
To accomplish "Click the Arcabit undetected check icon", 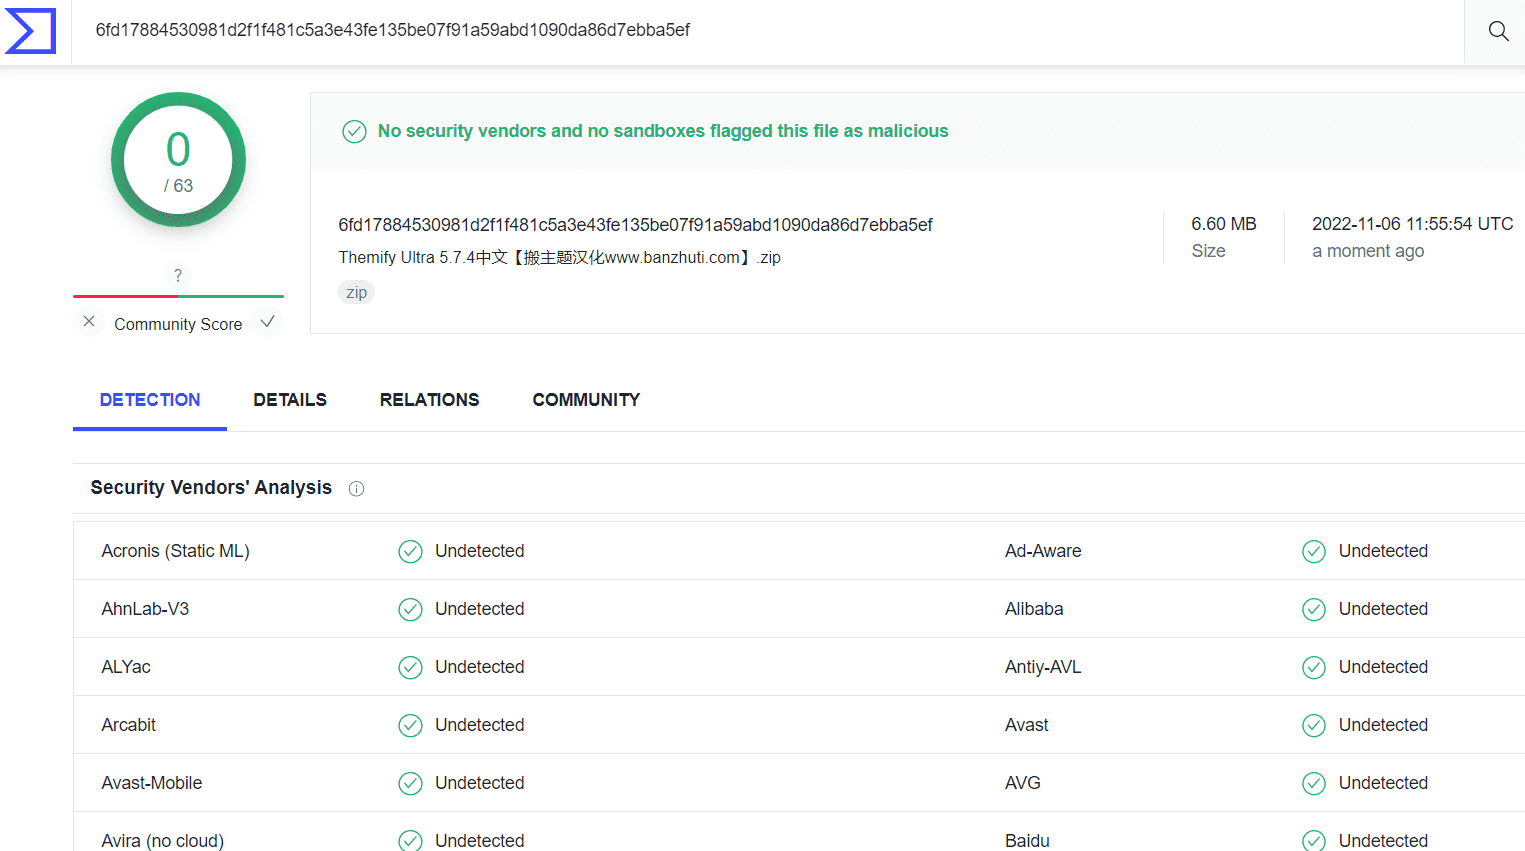I will coord(410,726).
